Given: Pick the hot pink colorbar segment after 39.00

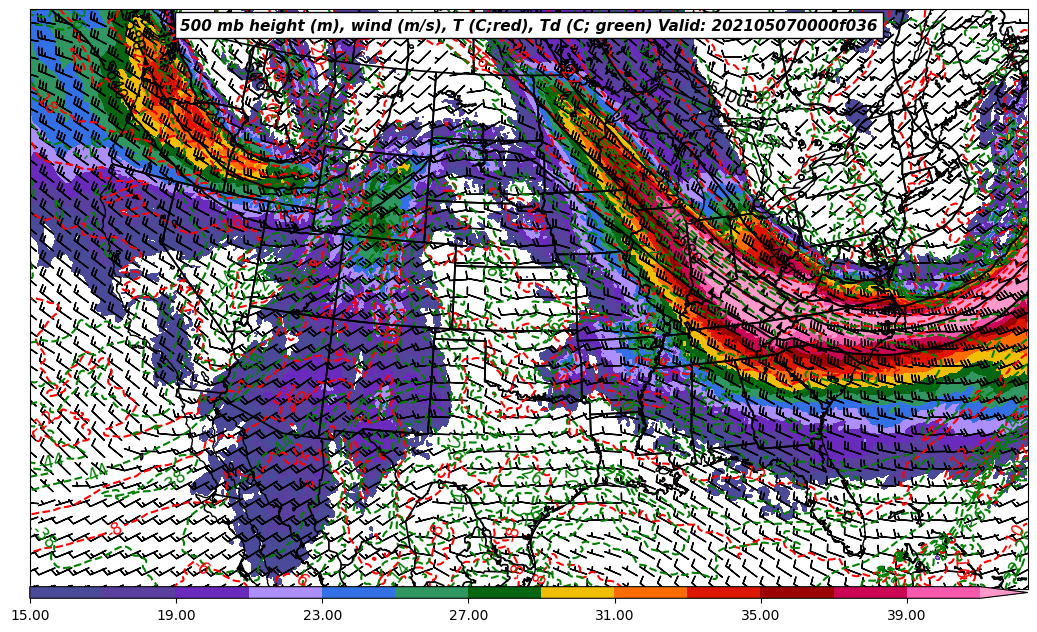Looking at the screenshot, I should [x=943, y=592].
